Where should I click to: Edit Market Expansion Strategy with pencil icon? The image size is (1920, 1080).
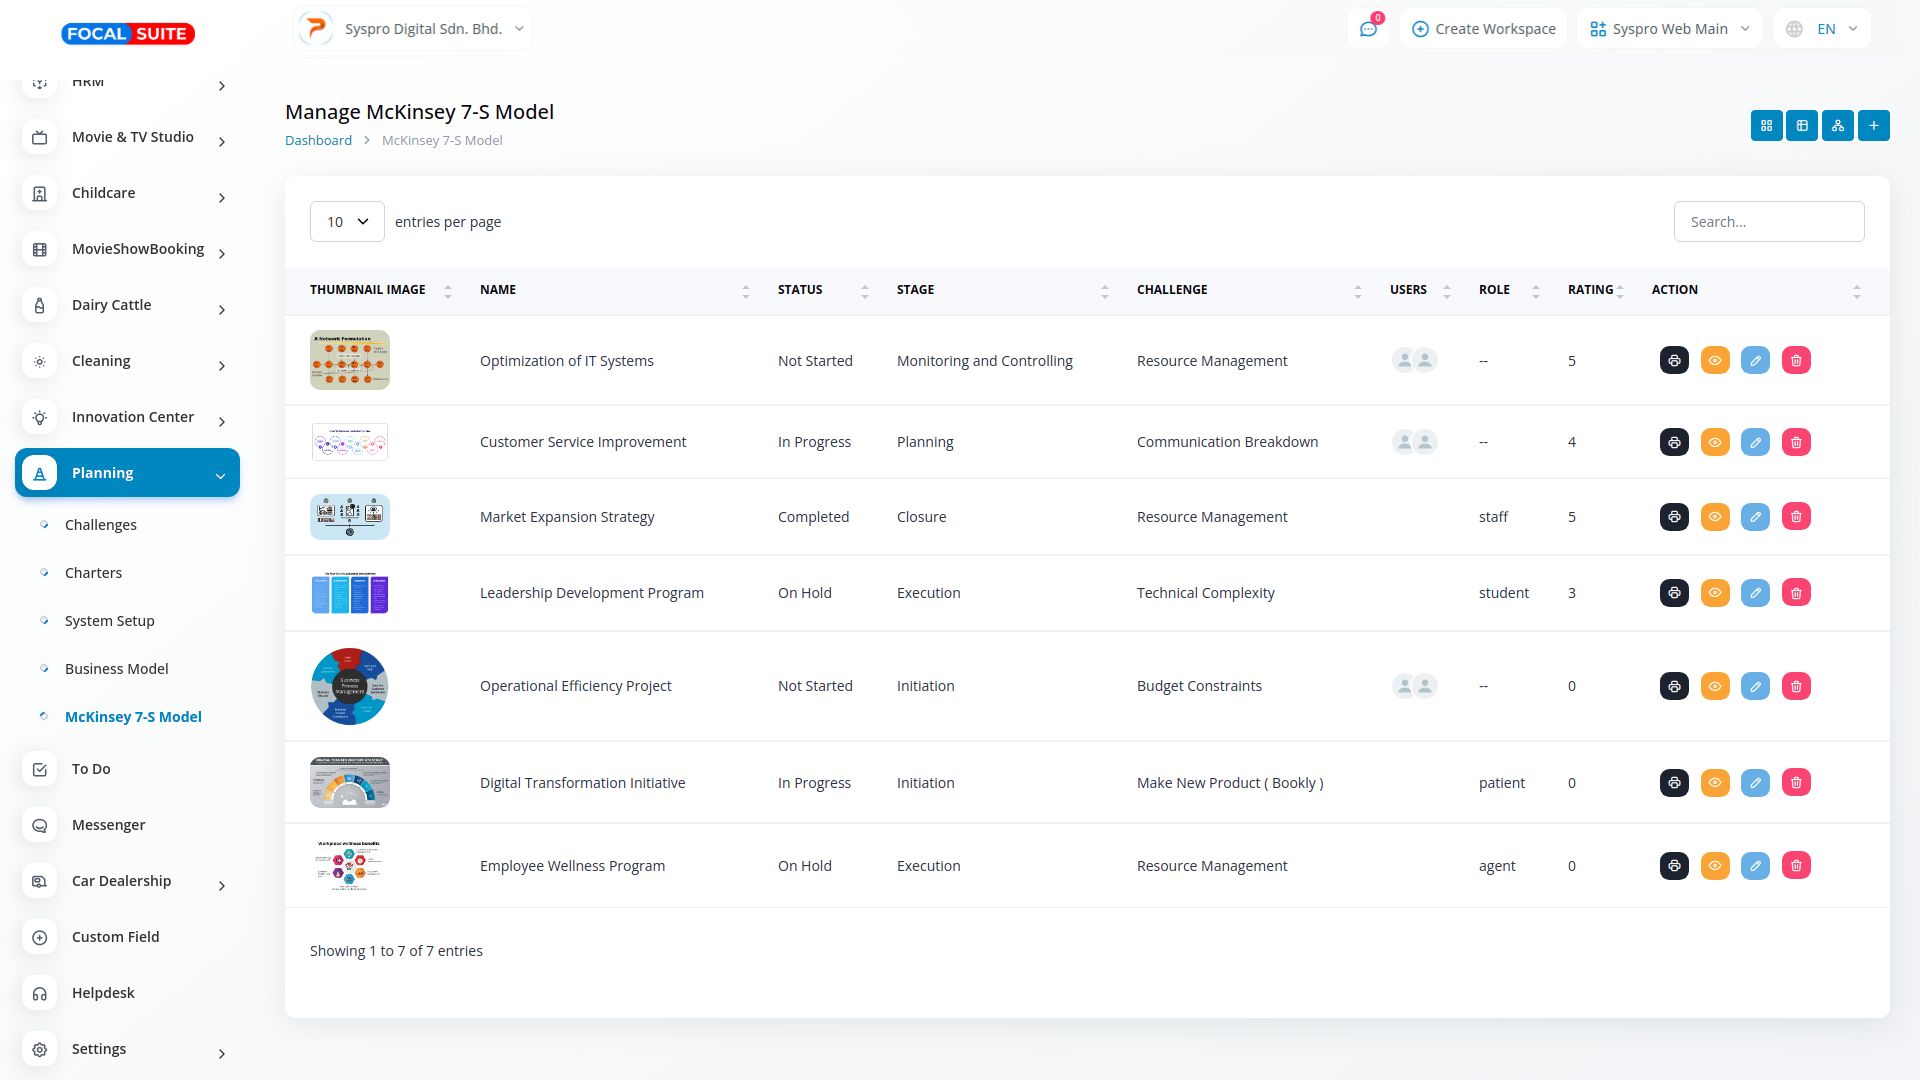click(x=1755, y=517)
